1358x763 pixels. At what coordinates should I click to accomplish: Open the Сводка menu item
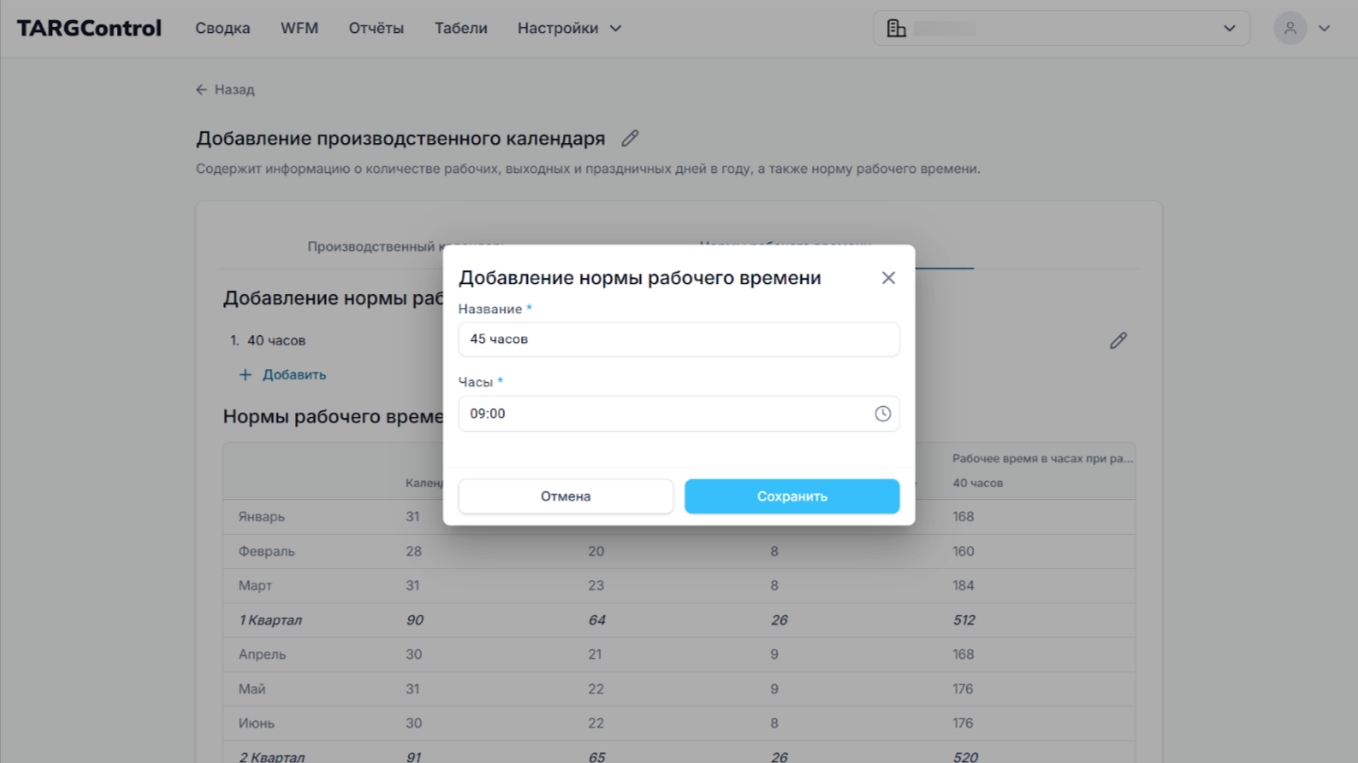coord(222,28)
